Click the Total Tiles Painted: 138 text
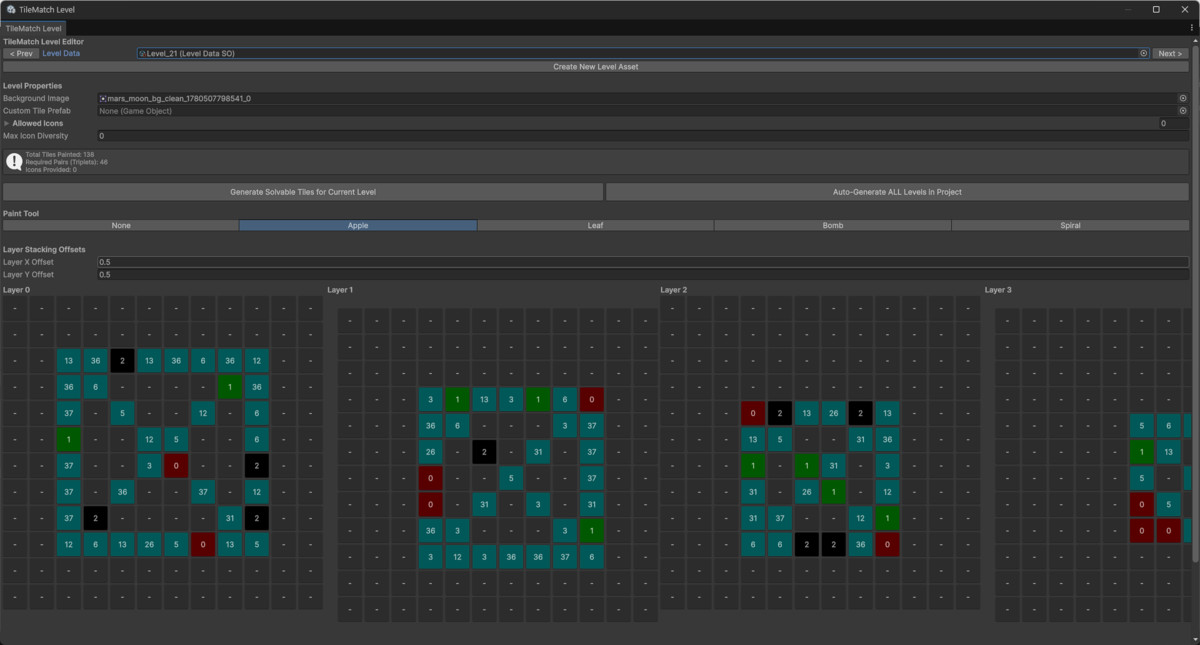 click(x=60, y=154)
